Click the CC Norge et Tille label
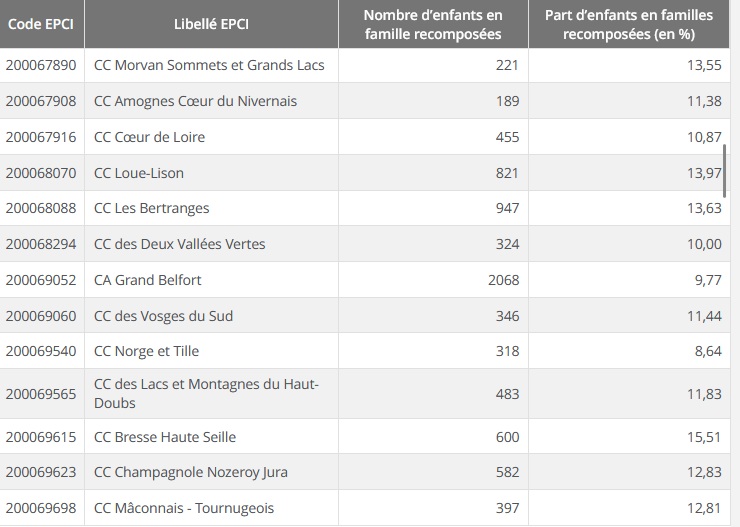 (x=146, y=351)
